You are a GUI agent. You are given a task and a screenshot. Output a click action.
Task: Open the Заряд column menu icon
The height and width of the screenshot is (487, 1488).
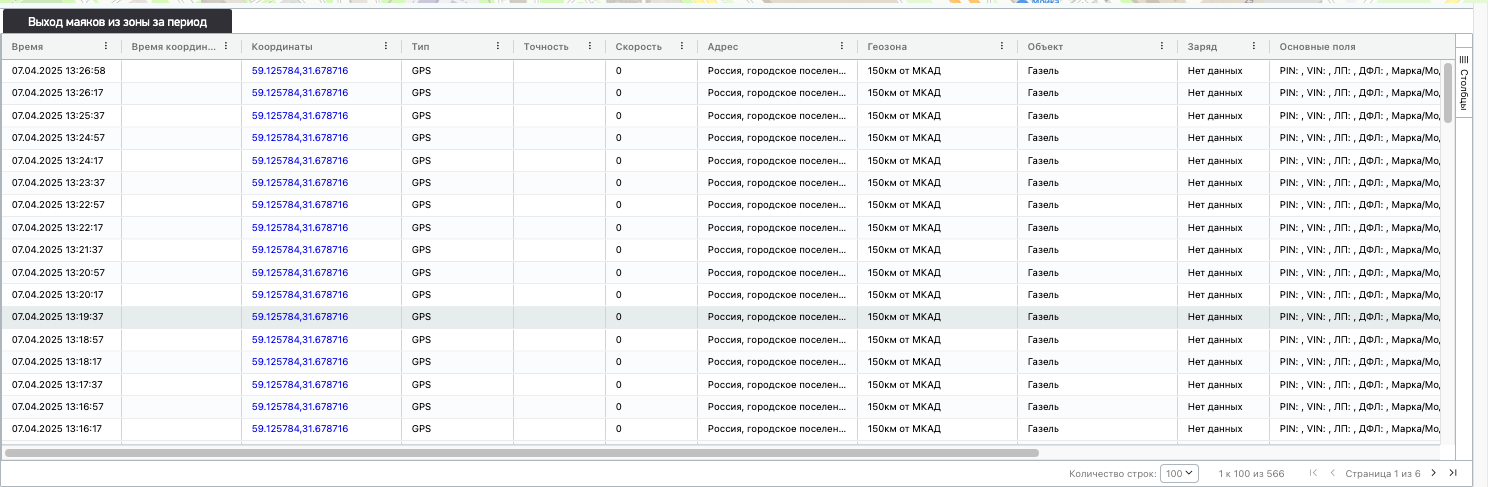(1254, 46)
